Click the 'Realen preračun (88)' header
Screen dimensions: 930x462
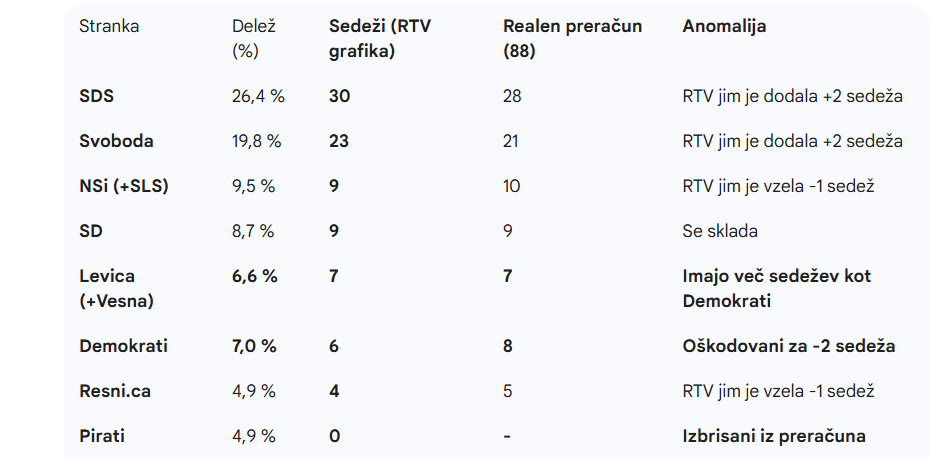[572, 38]
